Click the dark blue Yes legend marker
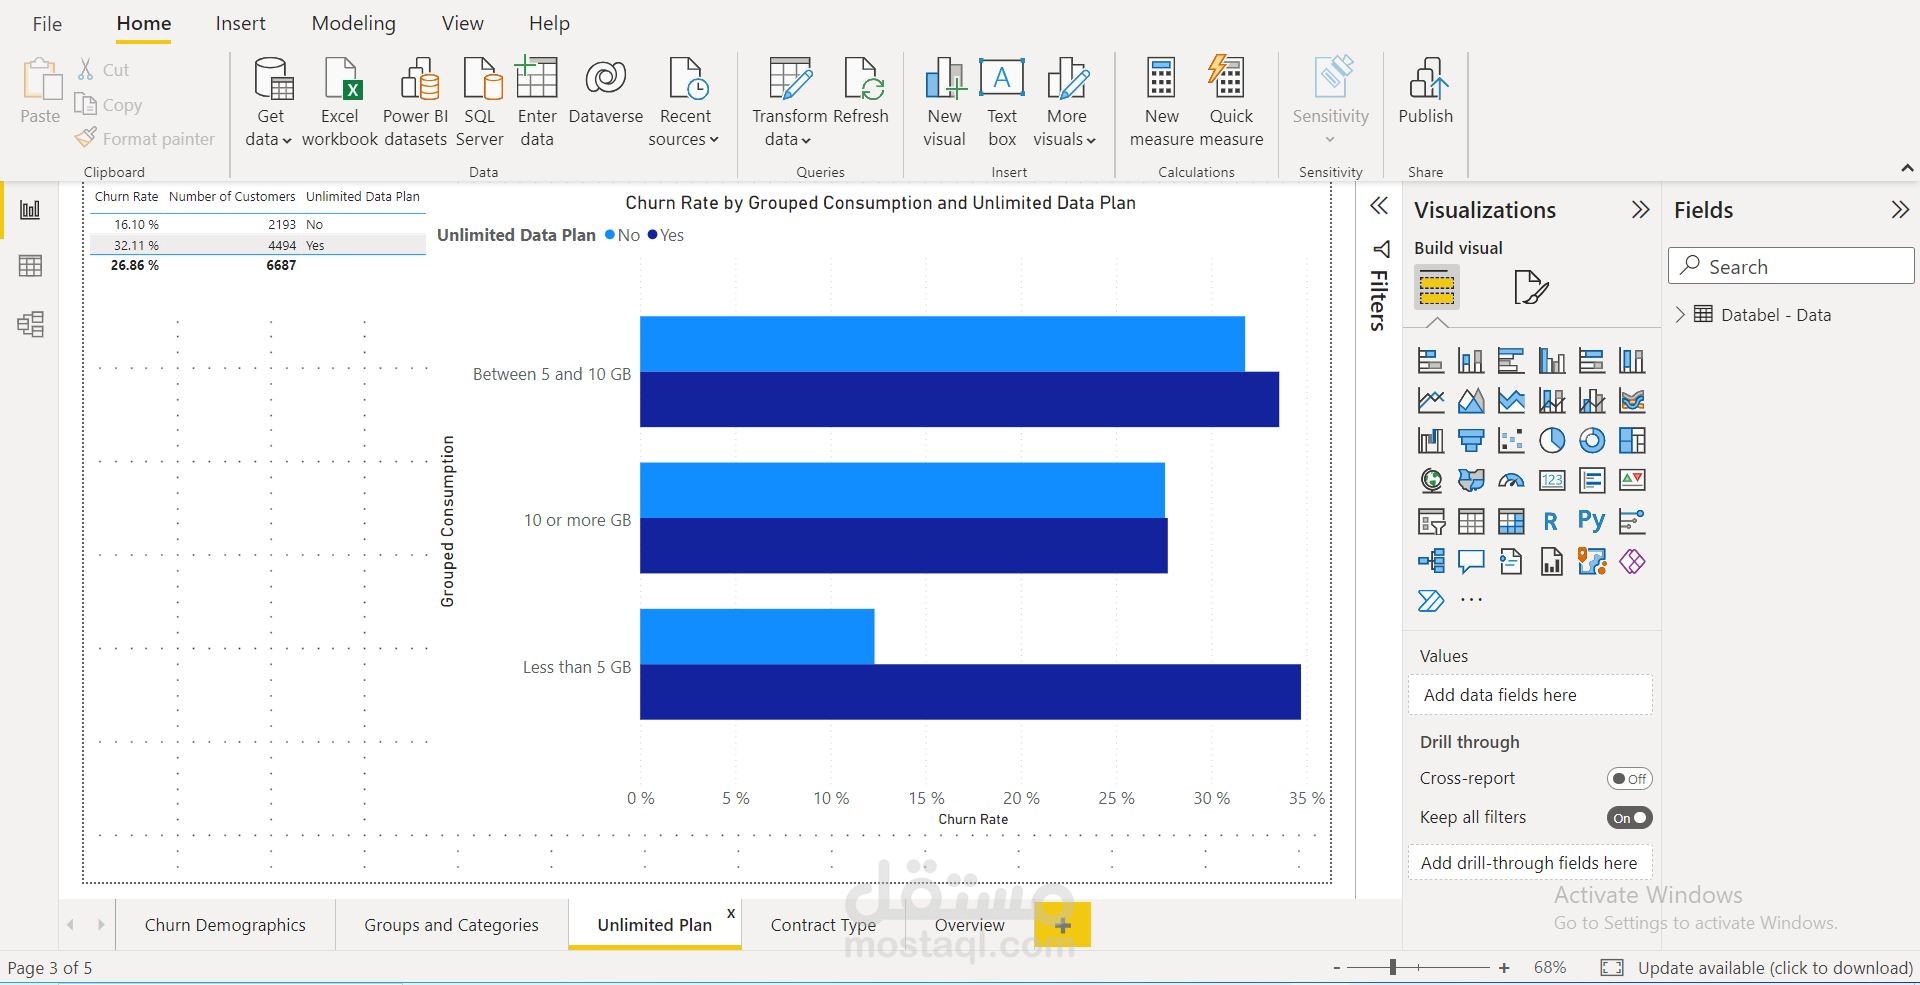Image resolution: width=1920 pixels, height=985 pixels. (x=652, y=235)
